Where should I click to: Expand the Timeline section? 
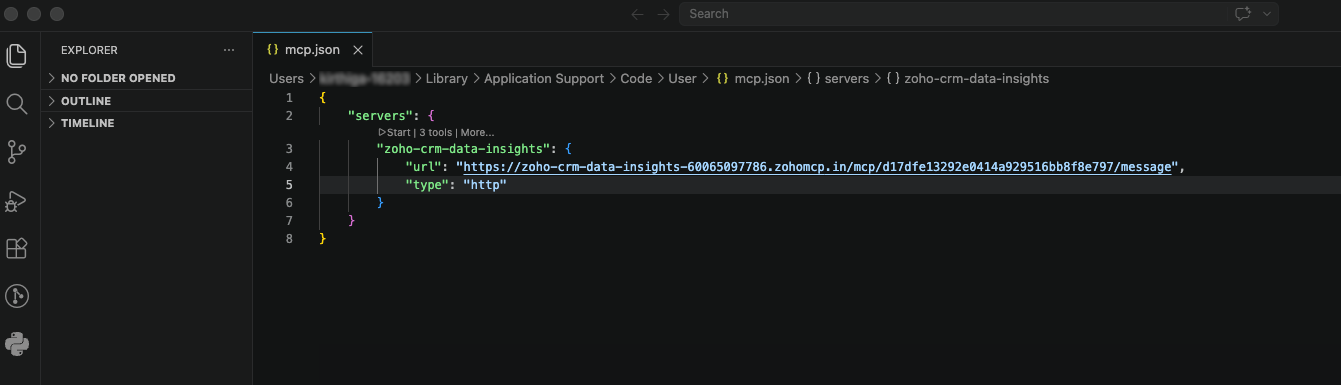(147, 123)
